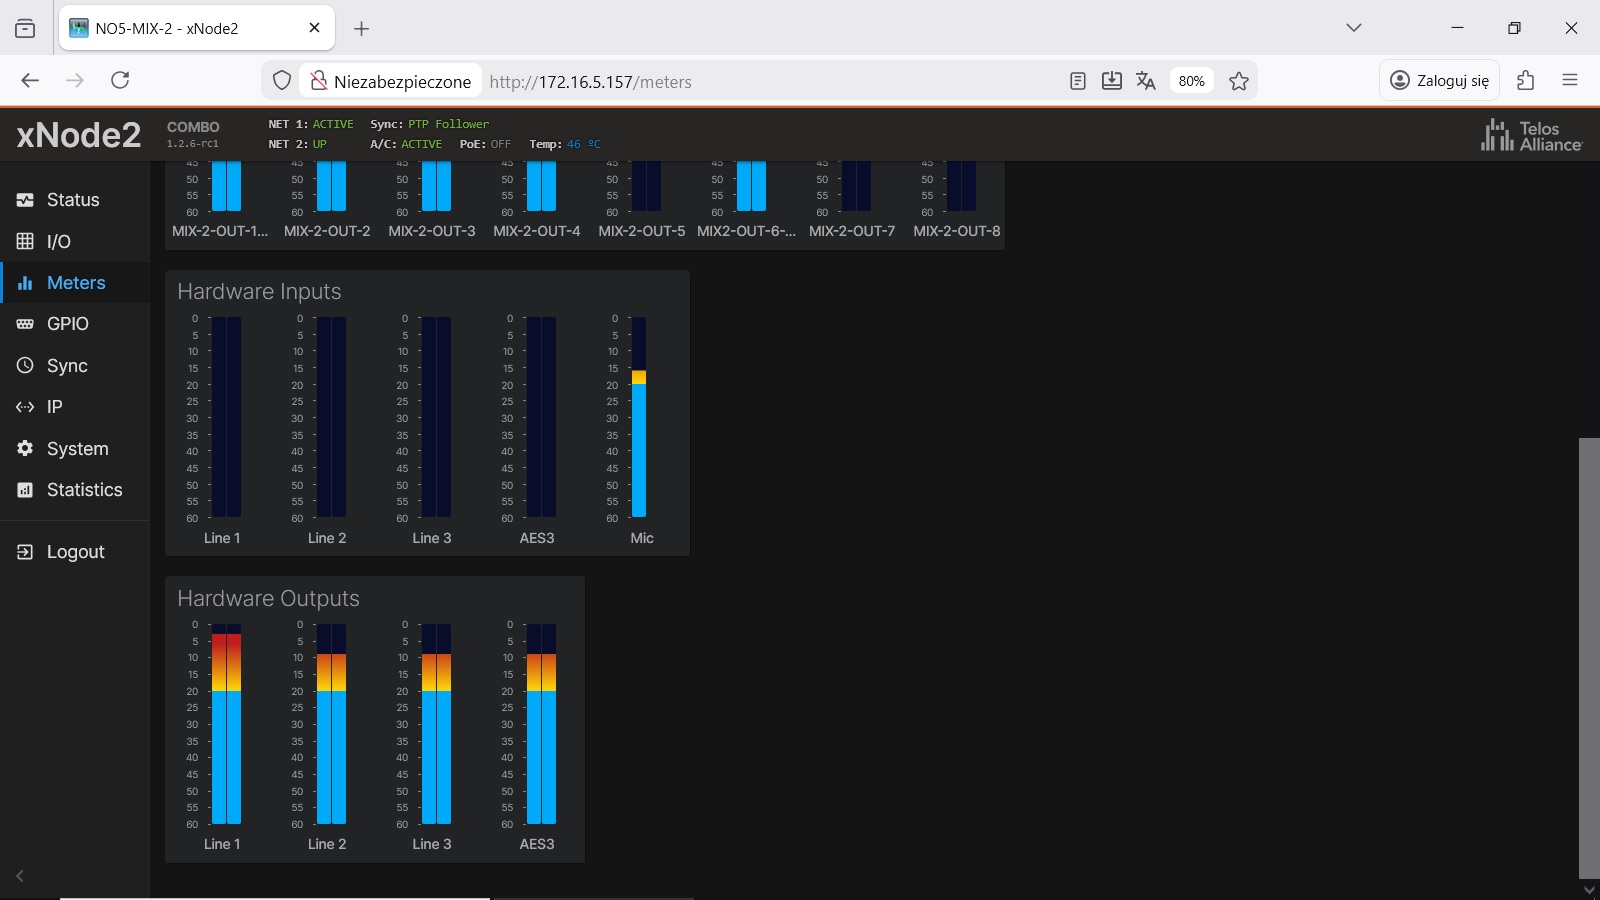Click the 80% zoom level indicator
Image resolution: width=1600 pixels, height=900 pixels.
point(1191,81)
